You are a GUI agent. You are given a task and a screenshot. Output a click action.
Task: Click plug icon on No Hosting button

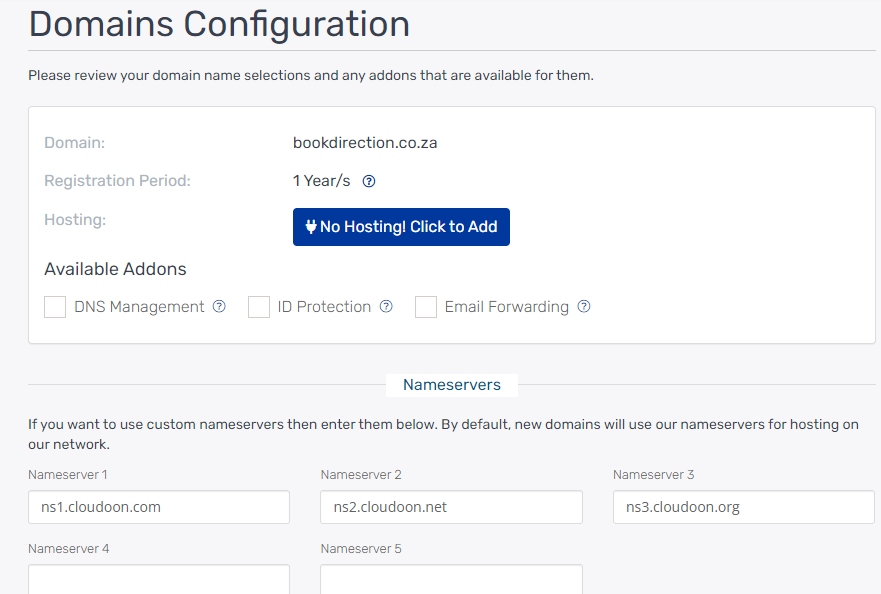[x=311, y=227]
